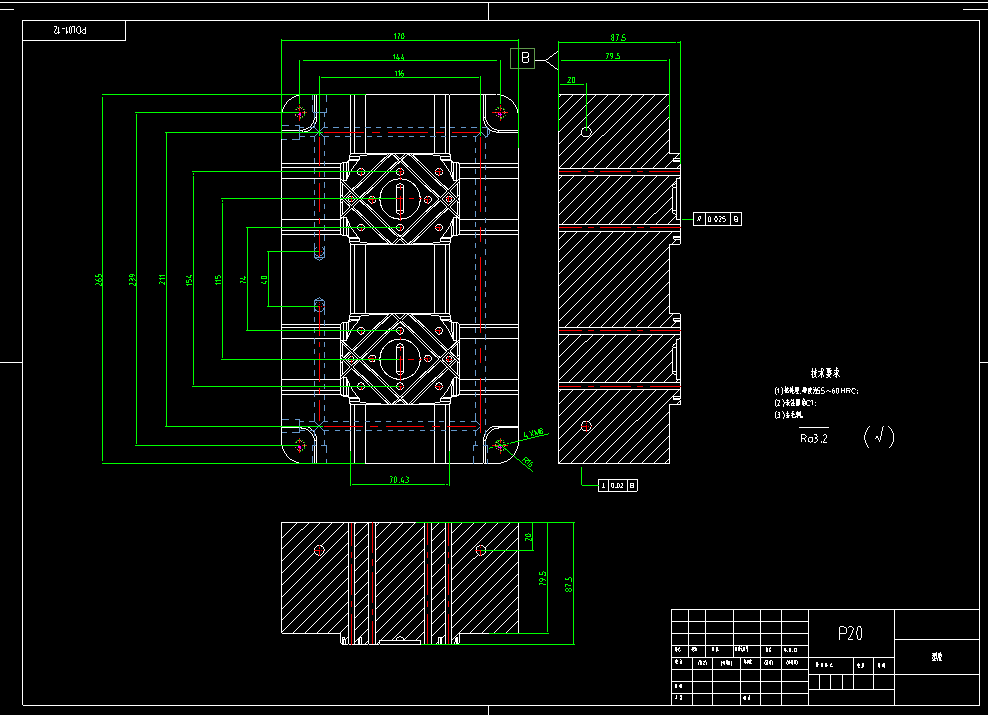This screenshot has height=715, width=988.
Task: Select the 144 horizontal dimension text
Action: (x=398, y=57)
